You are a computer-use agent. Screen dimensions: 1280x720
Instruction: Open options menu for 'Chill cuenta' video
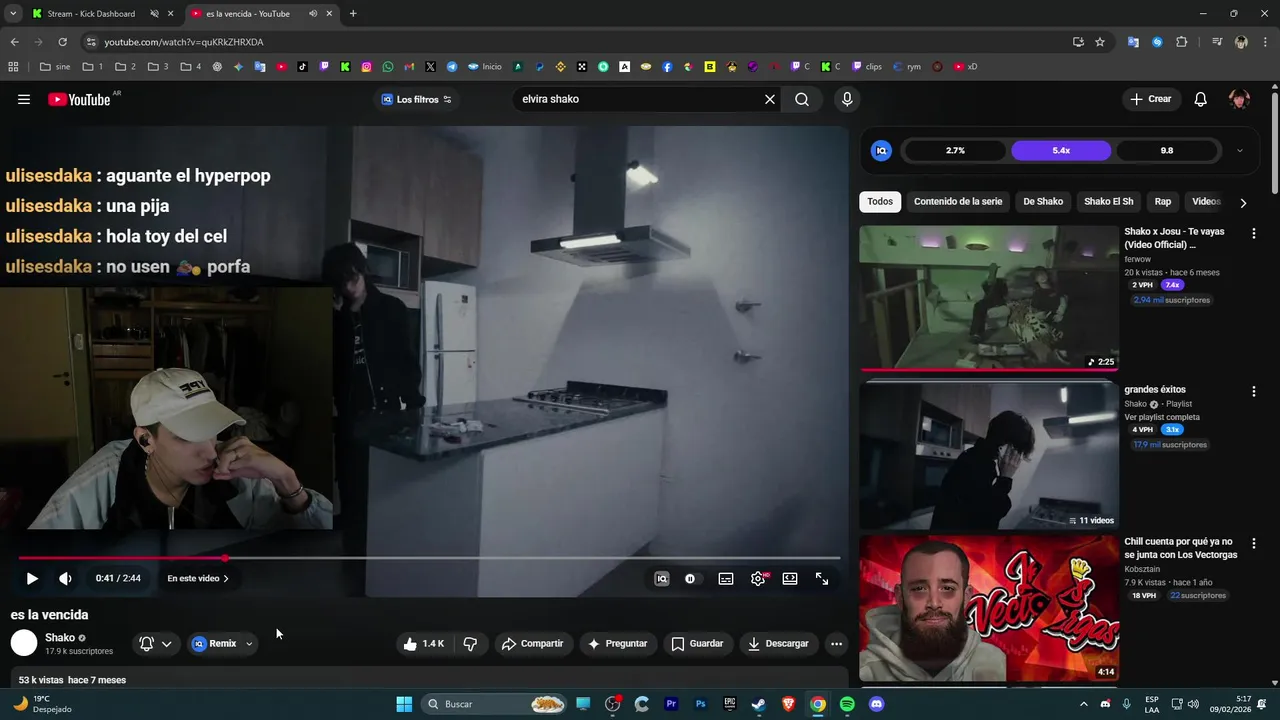click(x=1253, y=543)
